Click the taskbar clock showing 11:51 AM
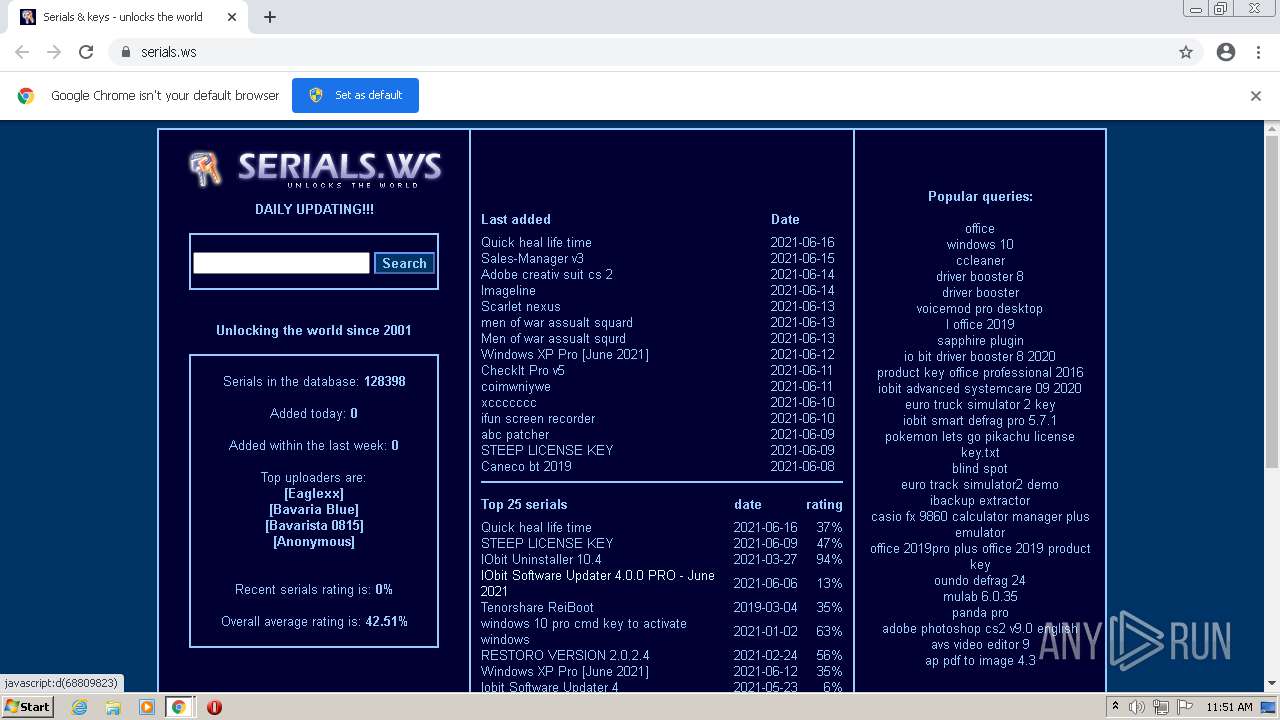 (1230, 707)
